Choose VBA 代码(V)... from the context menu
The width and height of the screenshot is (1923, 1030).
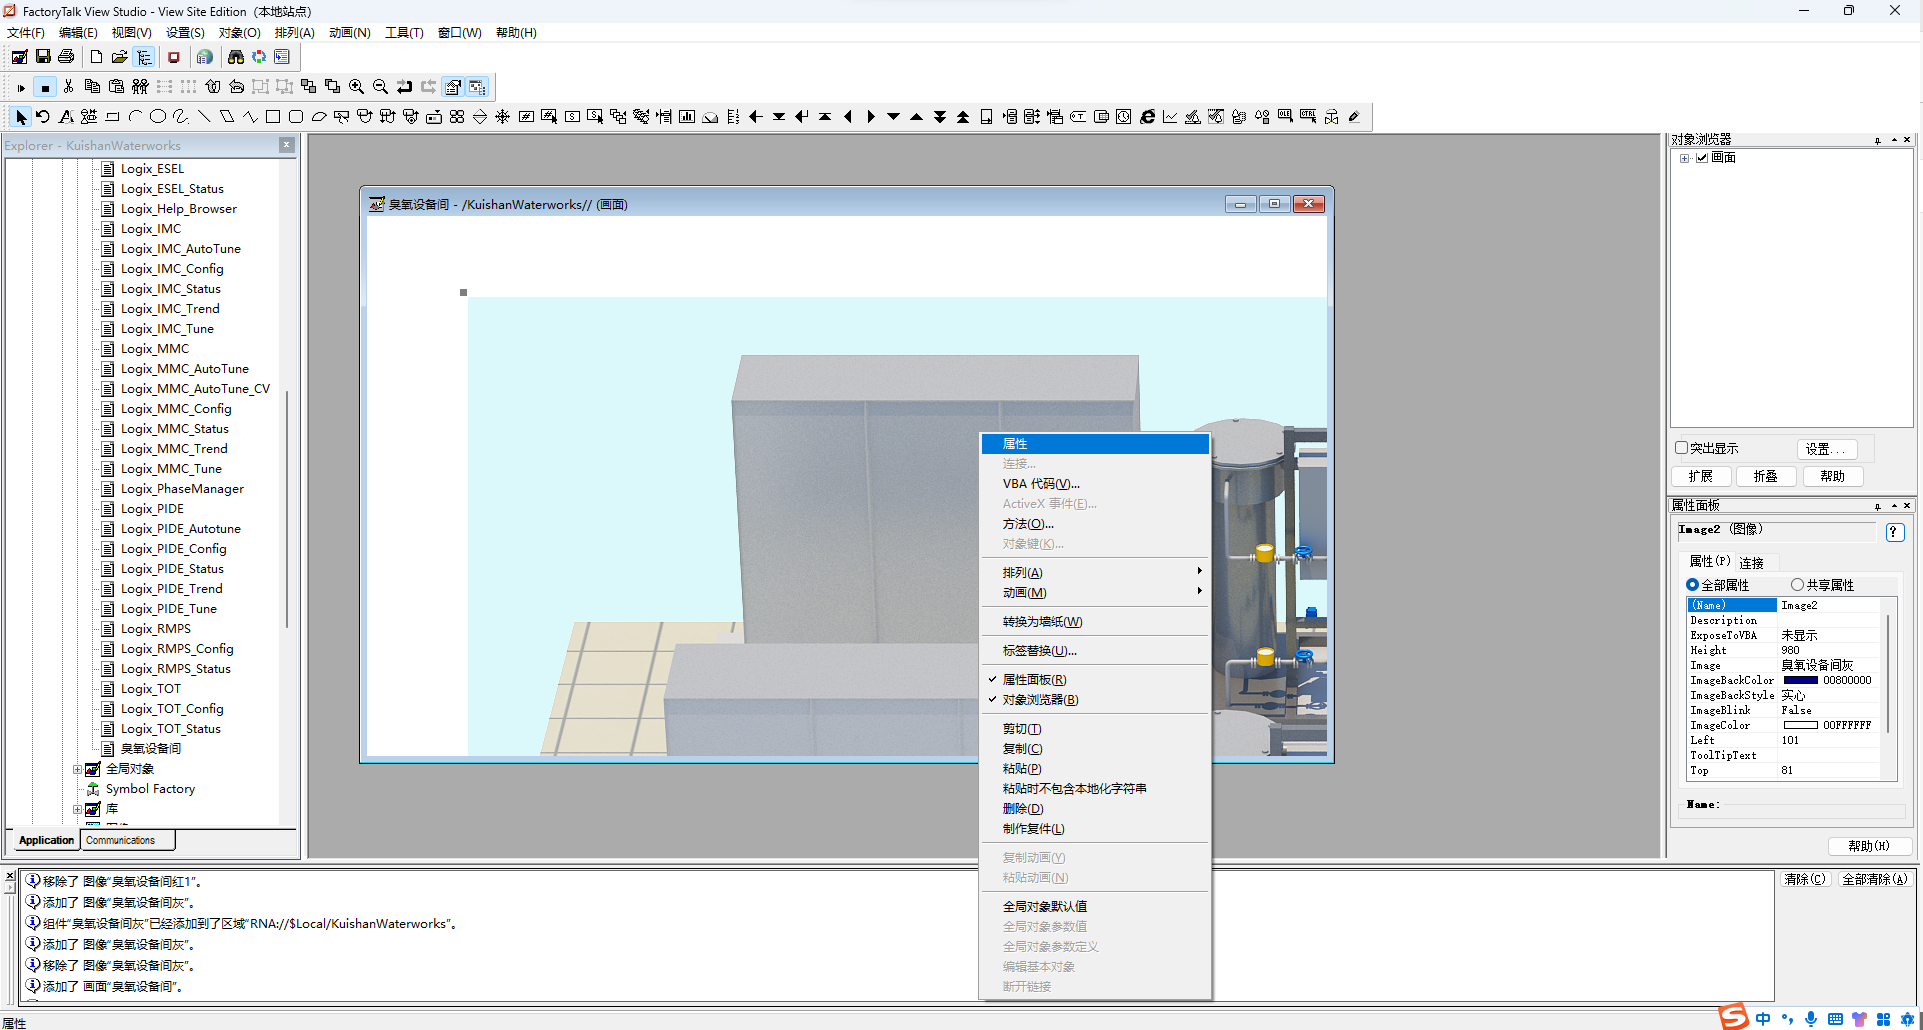[1095, 484]
